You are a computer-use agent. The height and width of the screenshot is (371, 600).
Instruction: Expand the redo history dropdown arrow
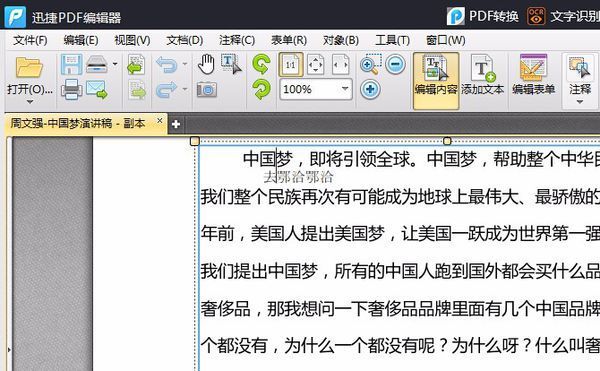coord(185,89)
